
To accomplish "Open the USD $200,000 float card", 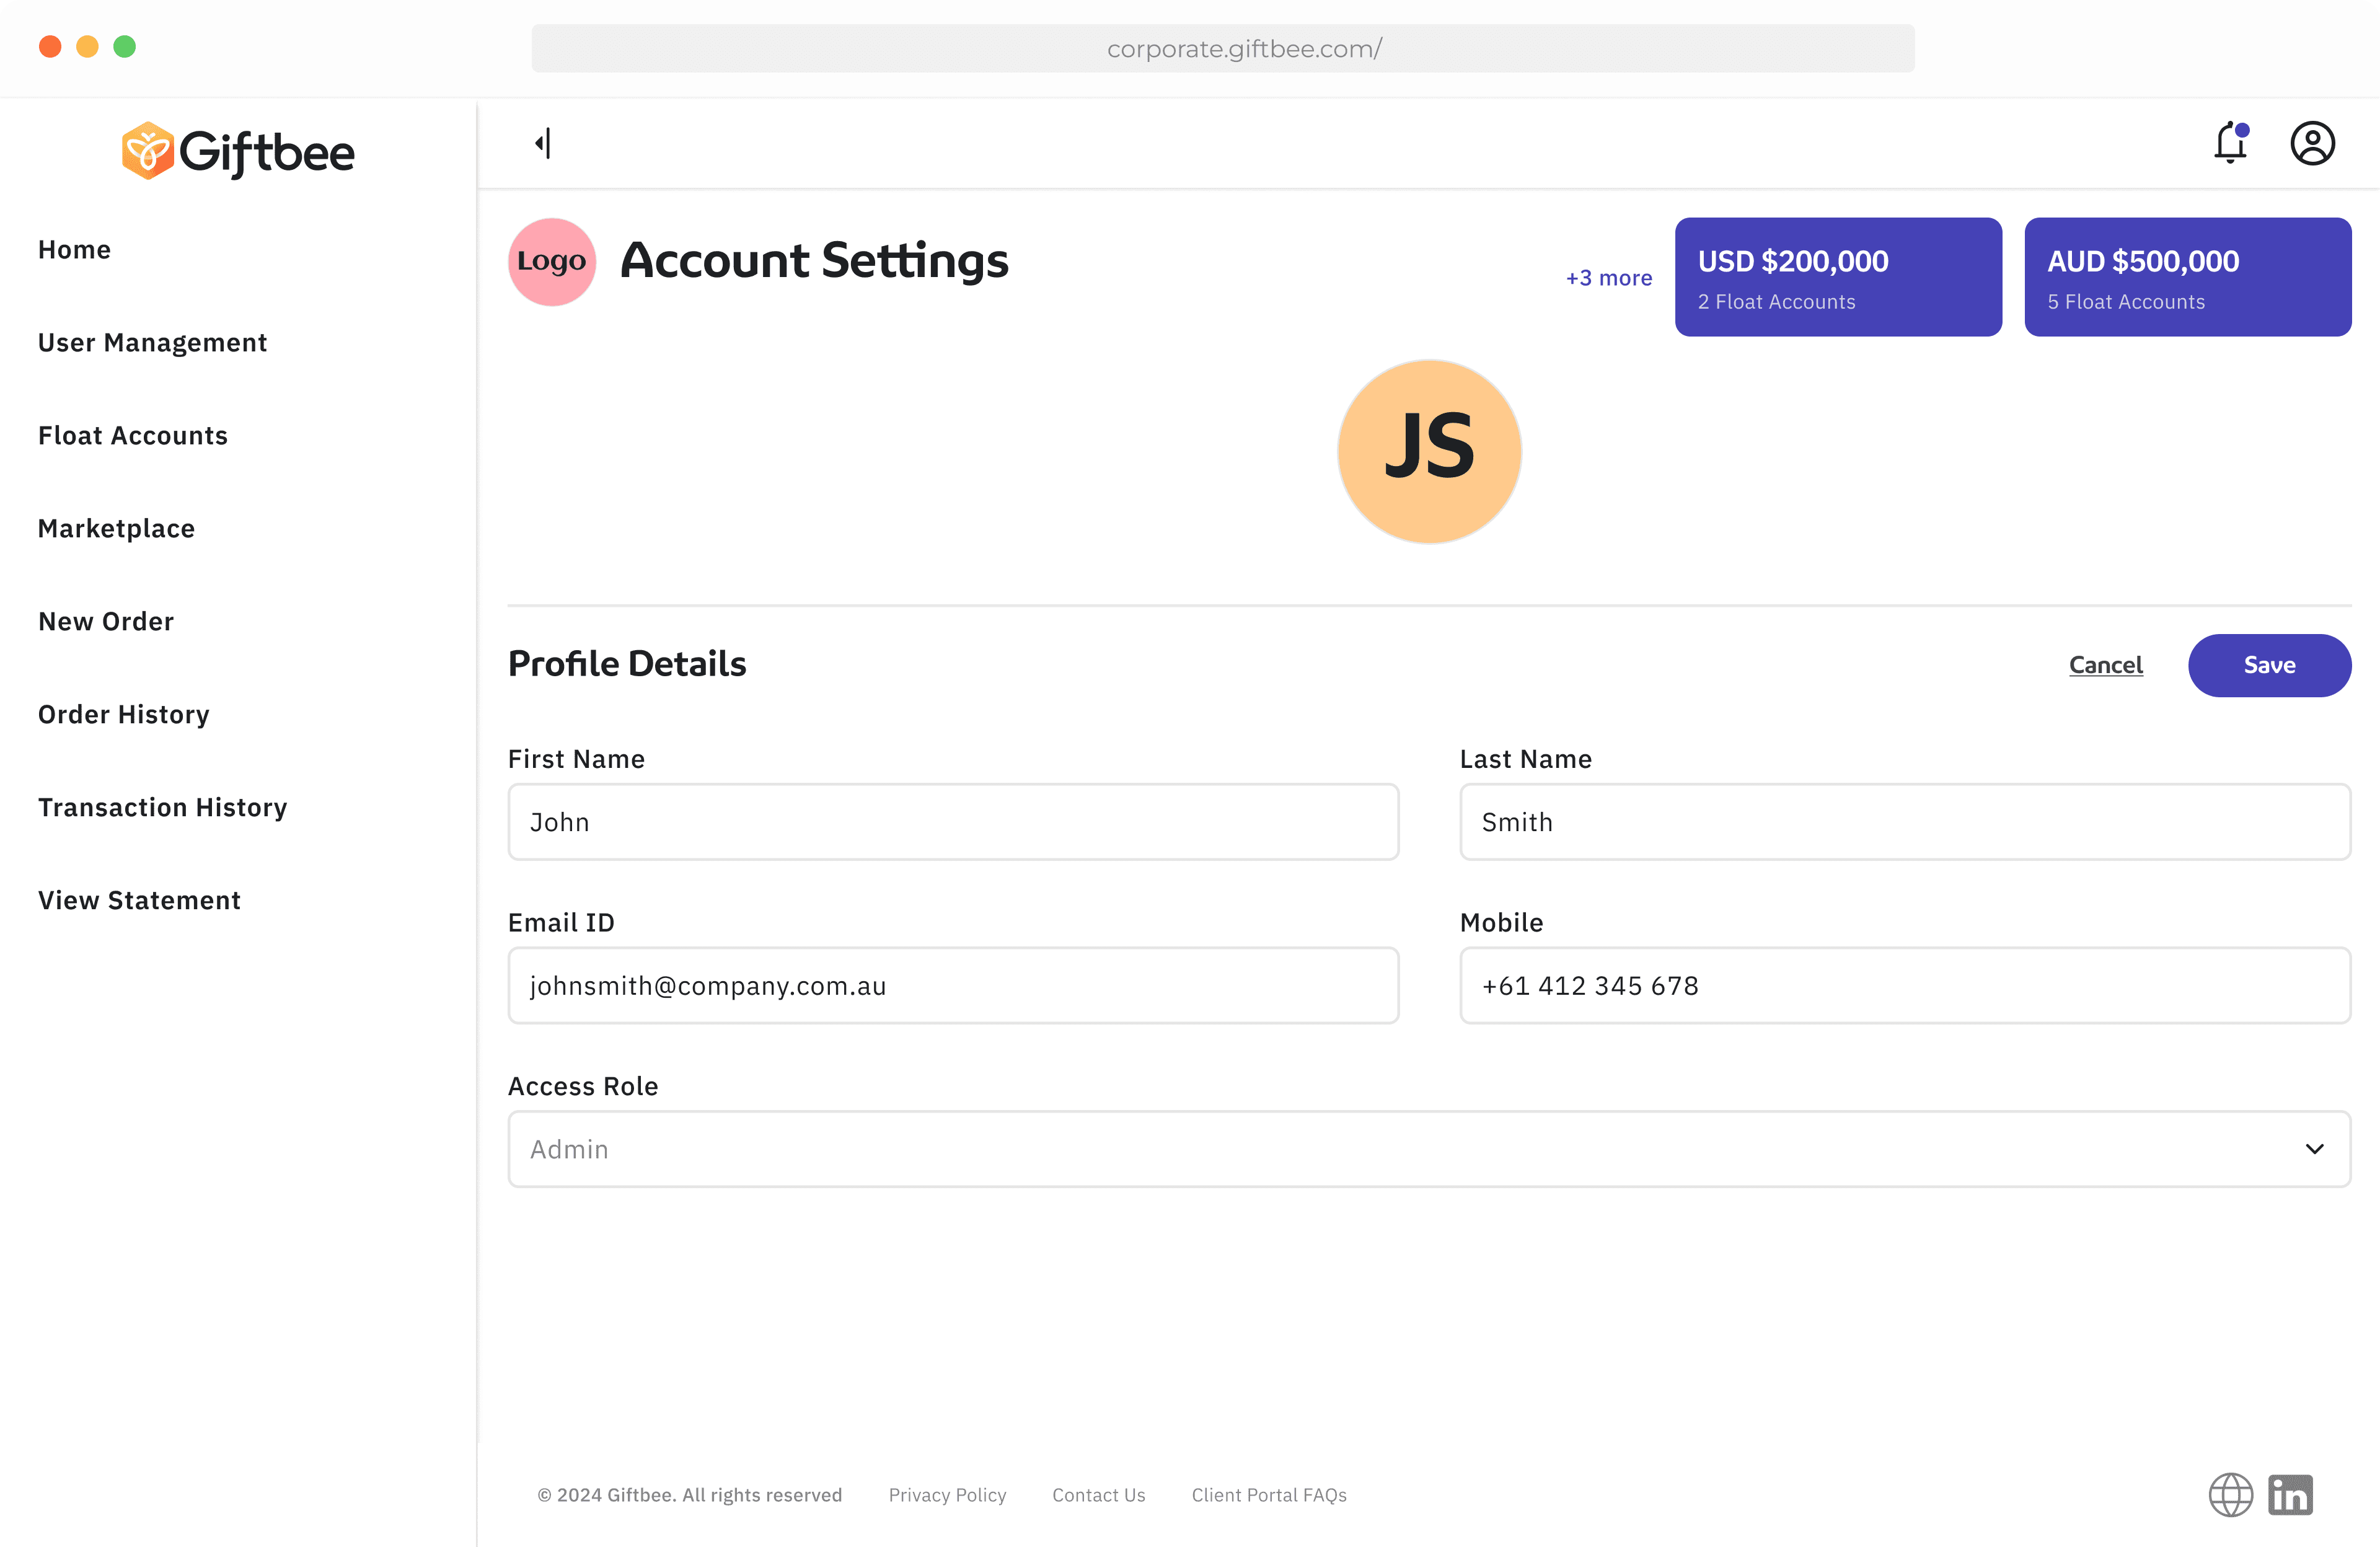I will point(1838,277).
